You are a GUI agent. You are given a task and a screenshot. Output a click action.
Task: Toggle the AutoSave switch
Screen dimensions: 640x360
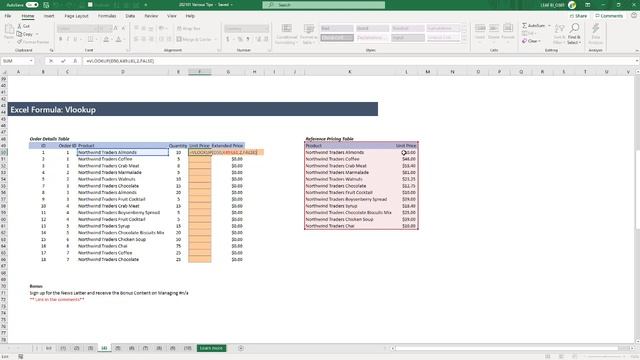[32, 5]
